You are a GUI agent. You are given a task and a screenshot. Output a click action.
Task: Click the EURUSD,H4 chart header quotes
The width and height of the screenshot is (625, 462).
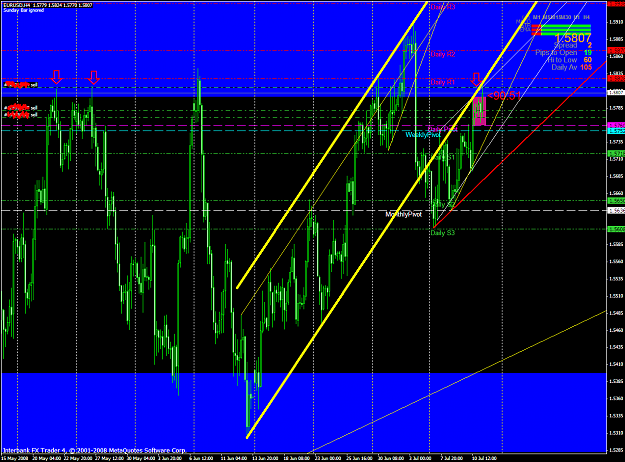(x=47, y=5)
